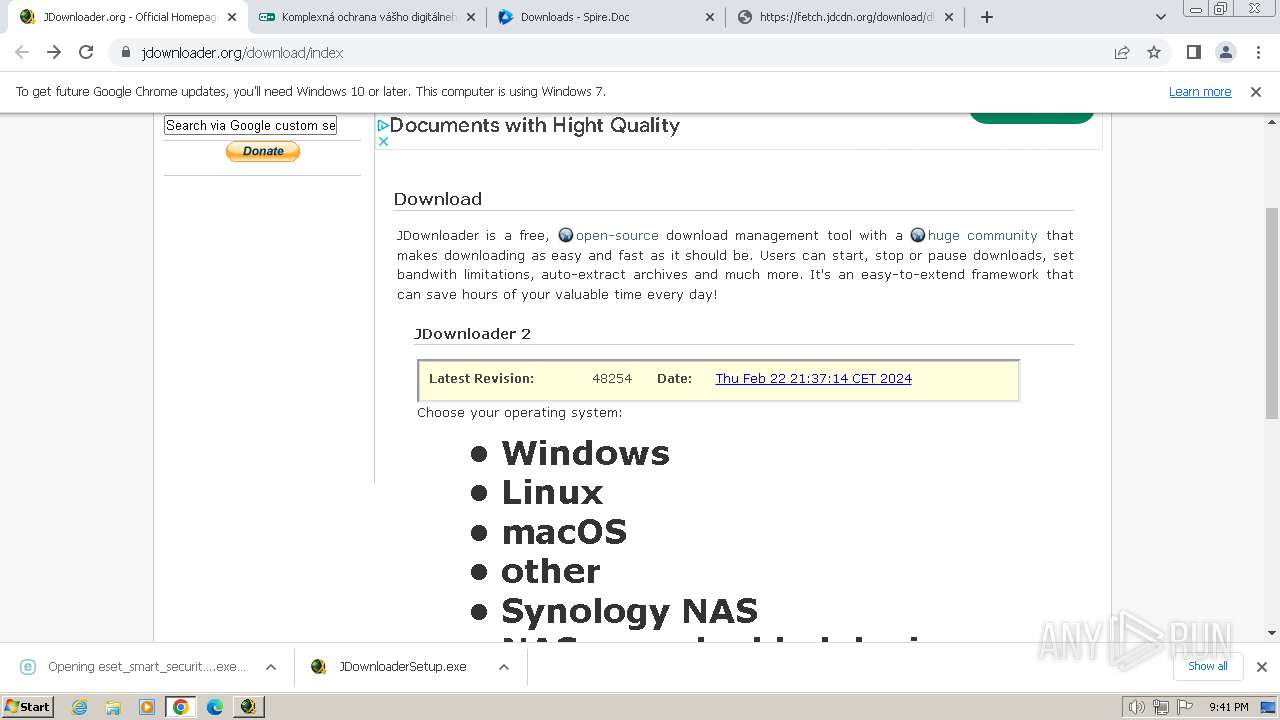Open Microsoft Edge from taskbar

pyautogui.click(x=215, y=707)
